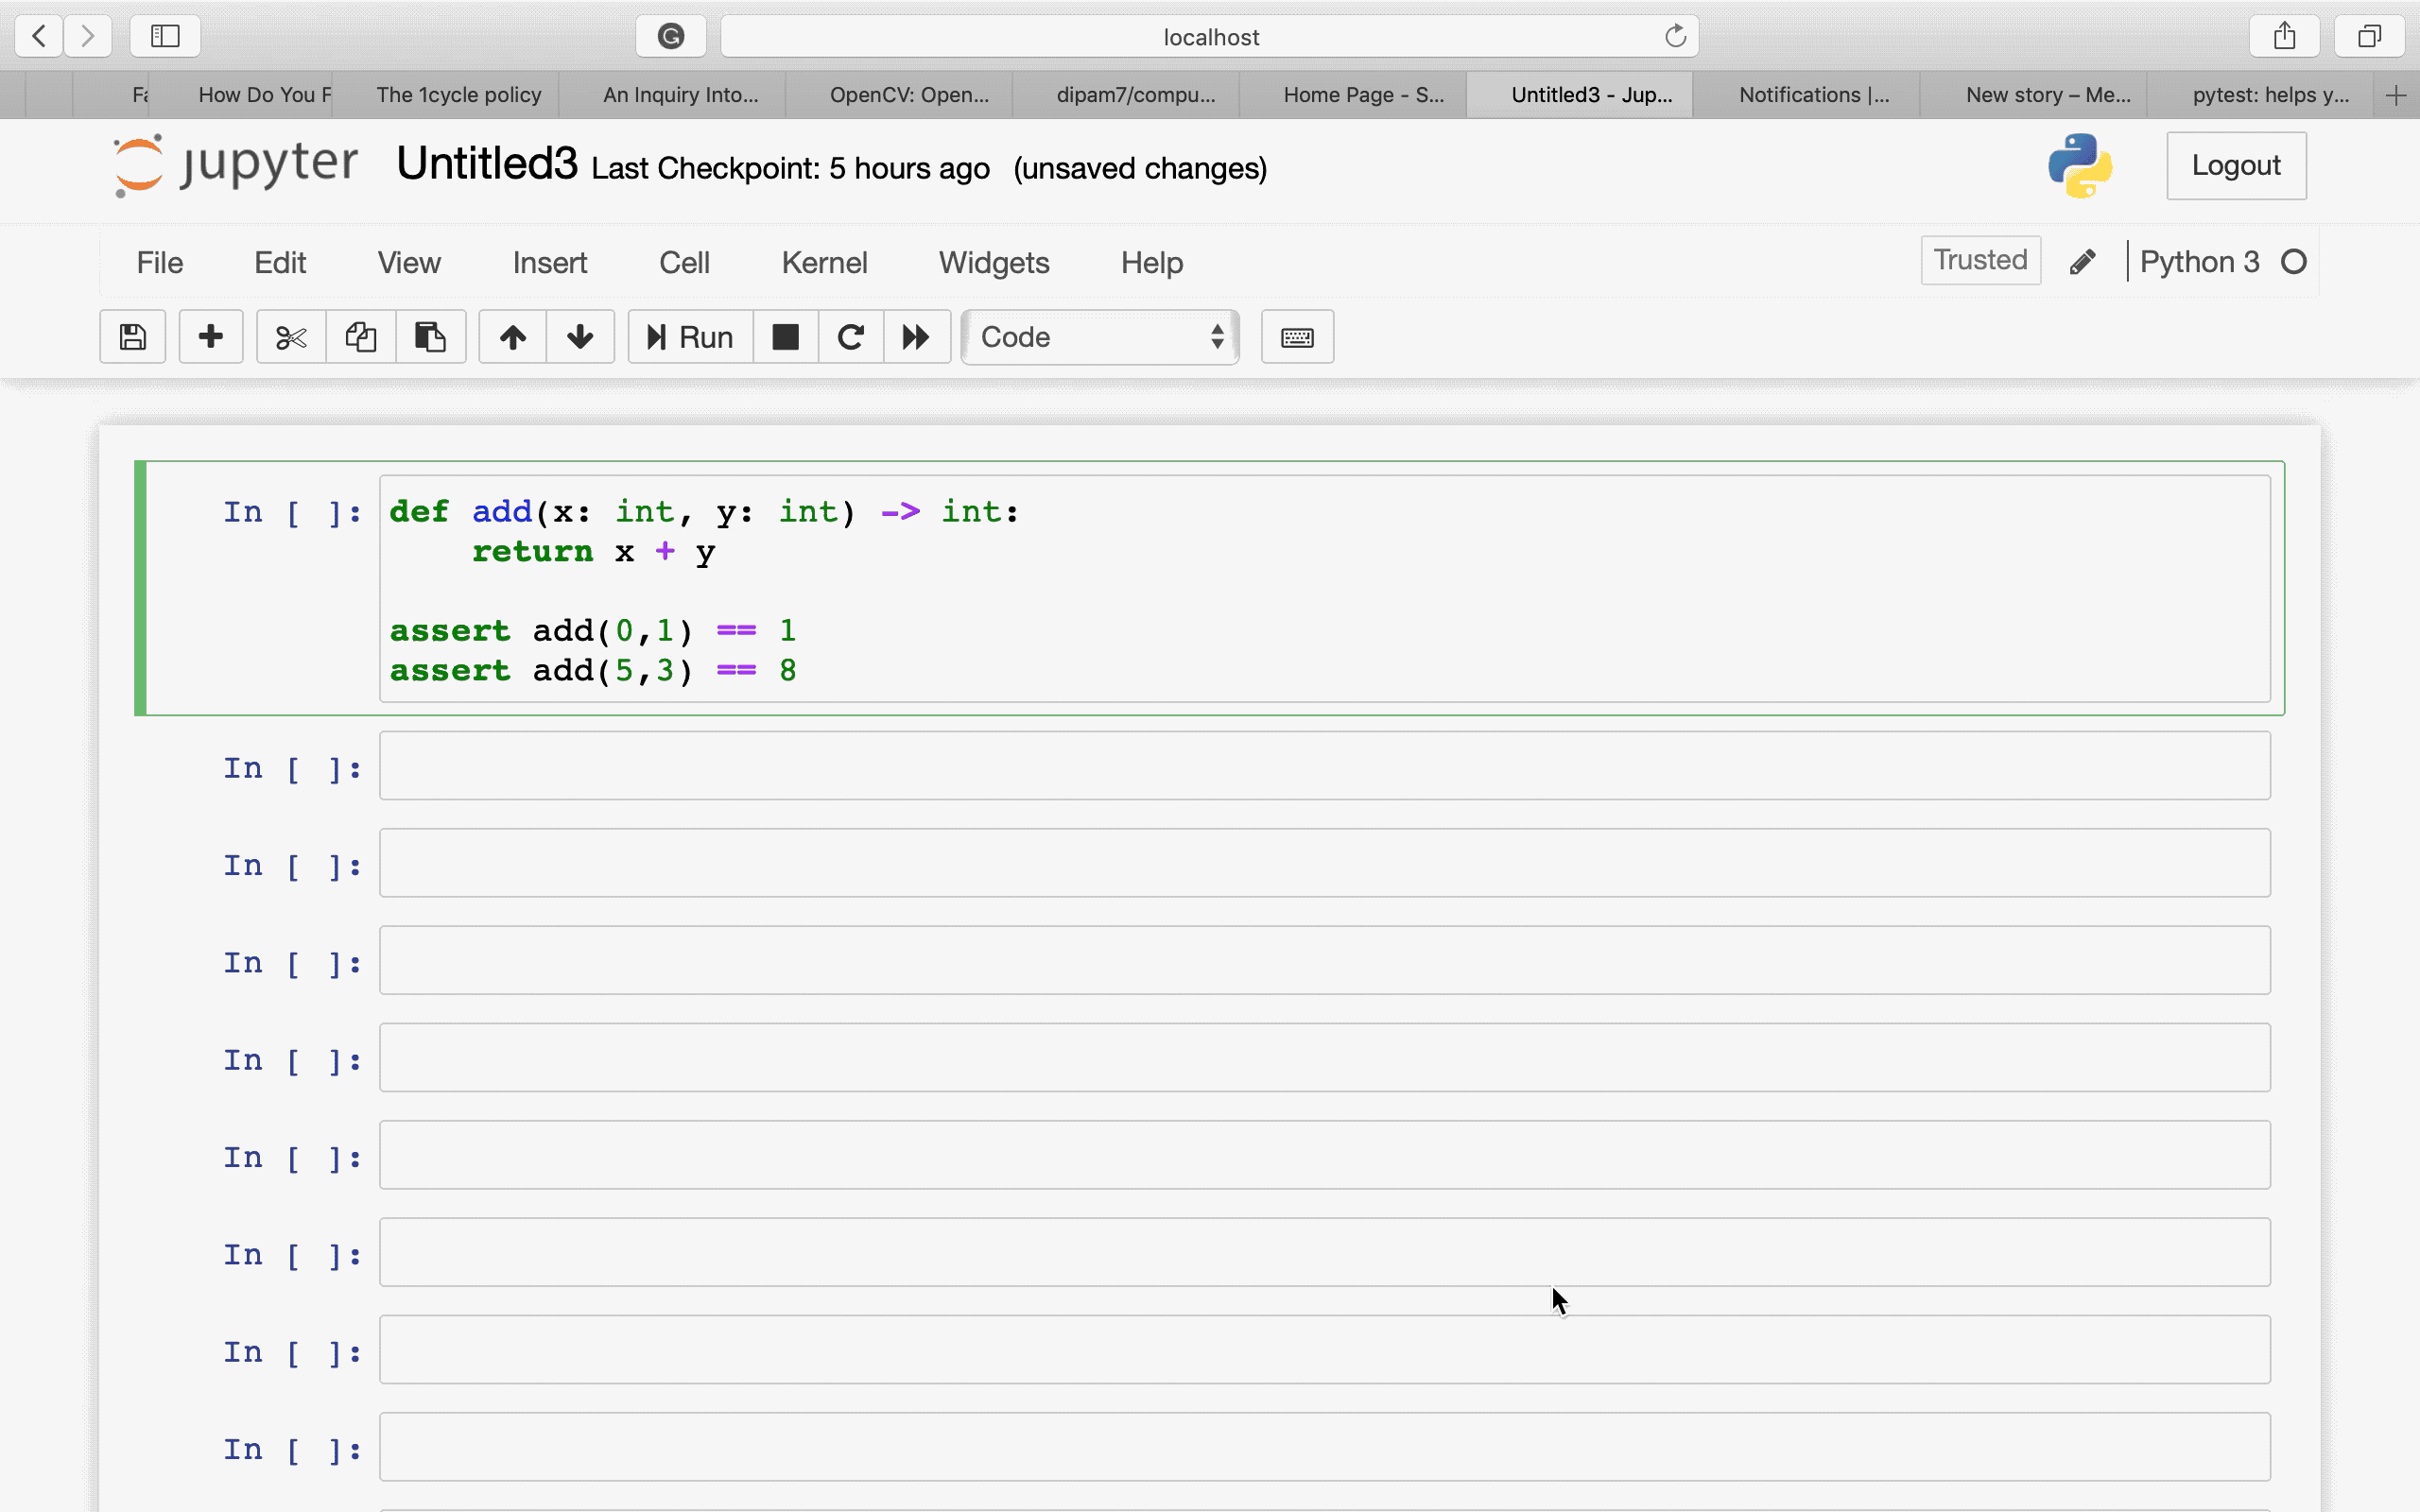
Task: Select the OpenCV browser tab
Action: tap(905, 94)
